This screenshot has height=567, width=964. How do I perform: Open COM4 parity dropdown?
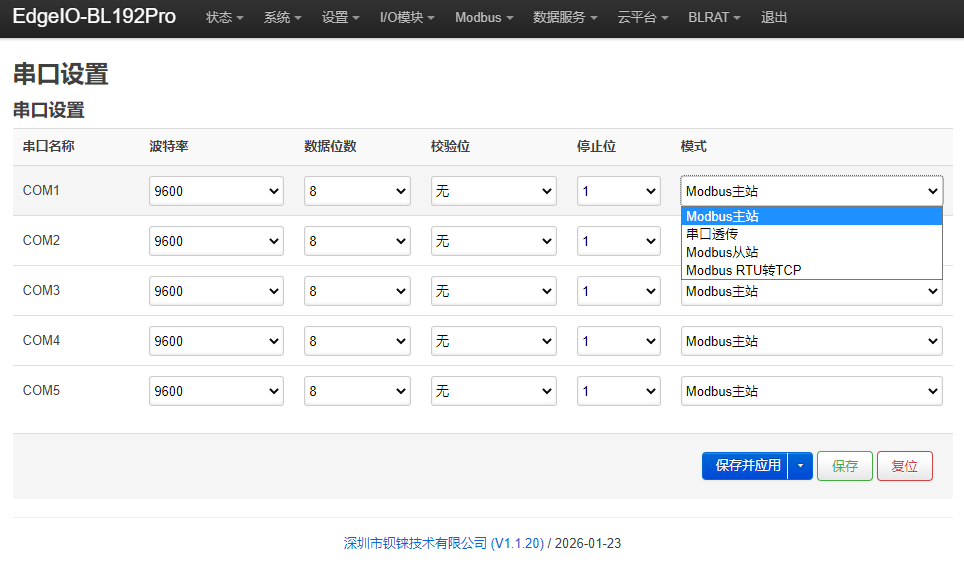(x=494, y=341)
